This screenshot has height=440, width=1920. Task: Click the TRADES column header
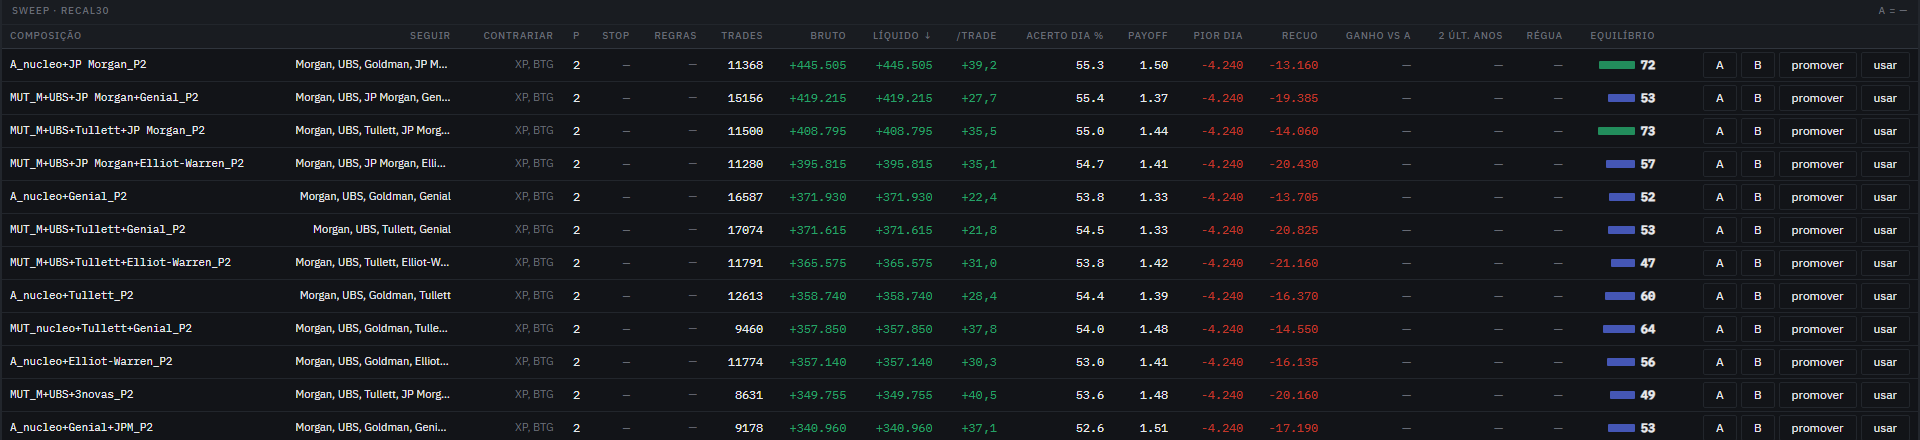(742, 36)
